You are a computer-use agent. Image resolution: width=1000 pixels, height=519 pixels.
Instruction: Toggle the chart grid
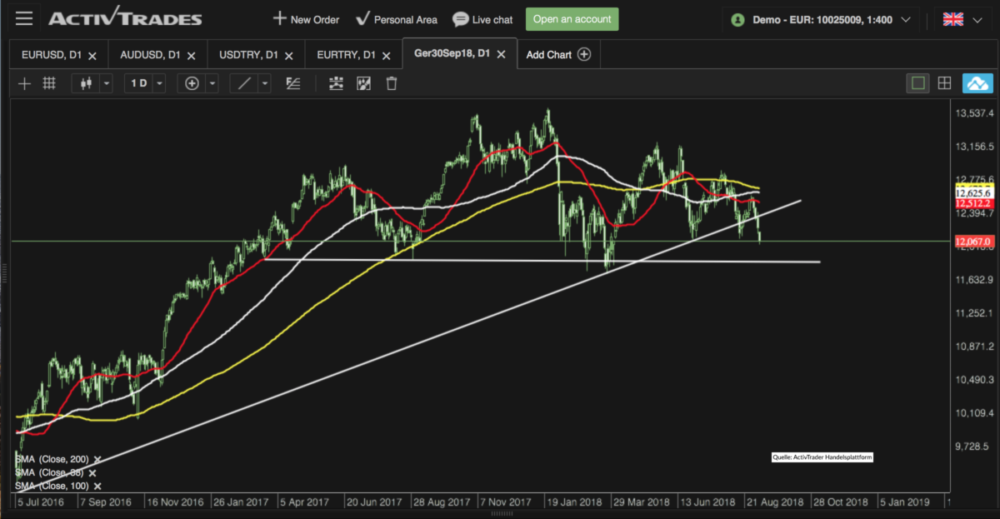tap(49, 84)
